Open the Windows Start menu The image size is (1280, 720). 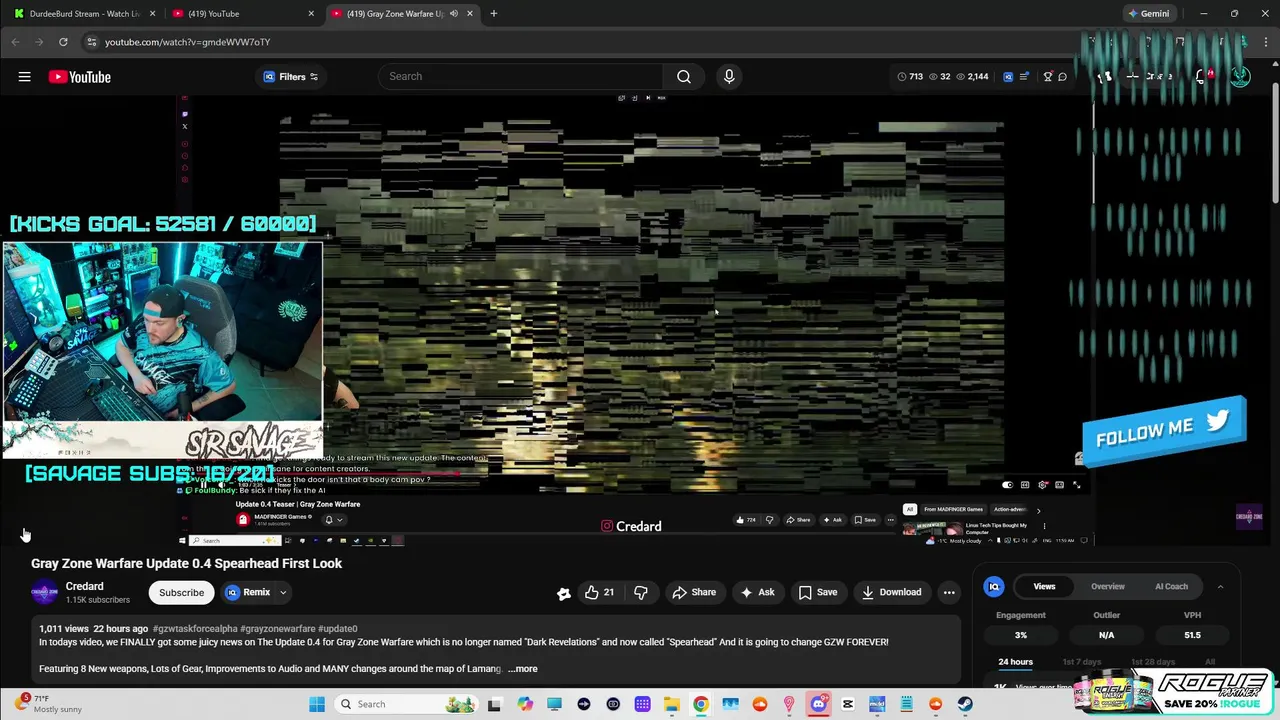(x=317, y=704)
